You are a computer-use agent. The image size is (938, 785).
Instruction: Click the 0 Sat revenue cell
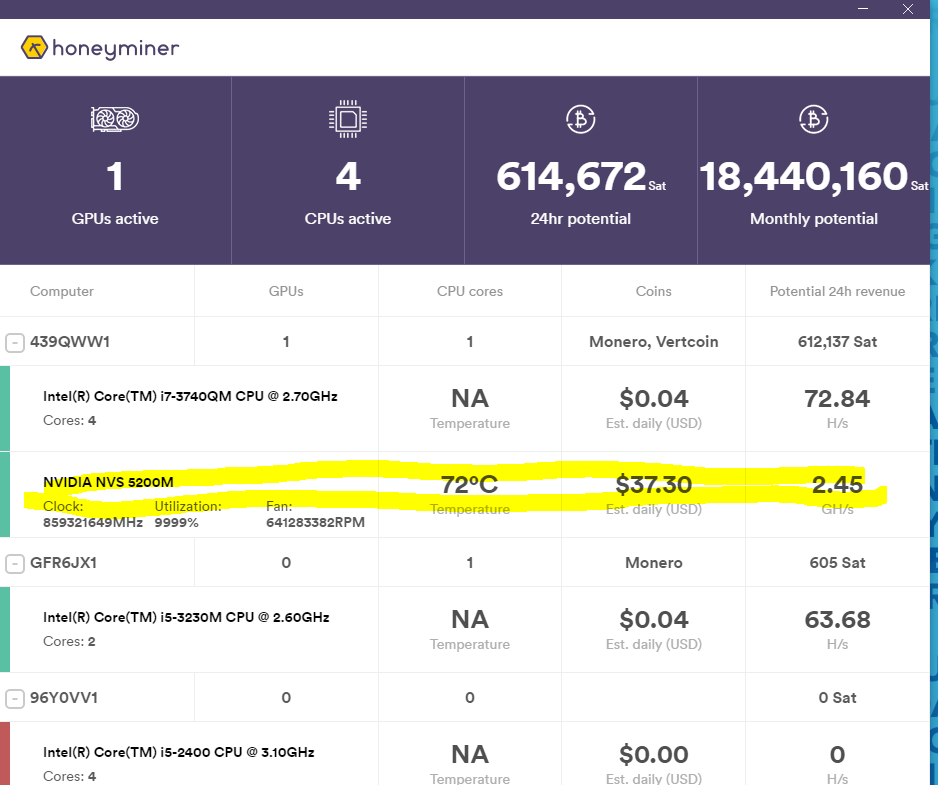click(837, 698)
